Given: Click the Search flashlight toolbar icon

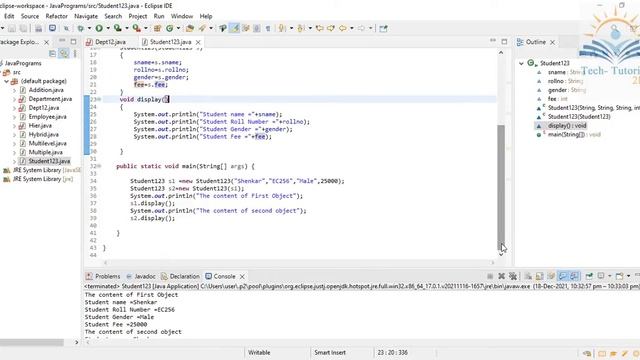Looking at the screenshot, I should click(x=202, y=28).
